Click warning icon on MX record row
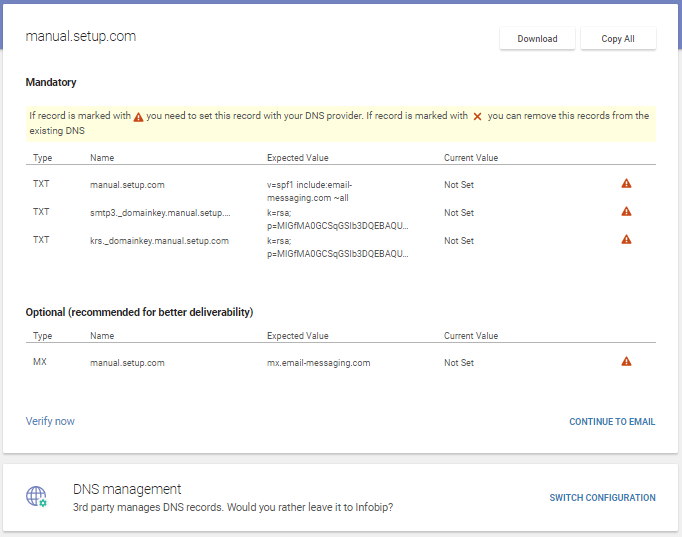The height and width of the screenshot is (537, 682). [626, 362]
